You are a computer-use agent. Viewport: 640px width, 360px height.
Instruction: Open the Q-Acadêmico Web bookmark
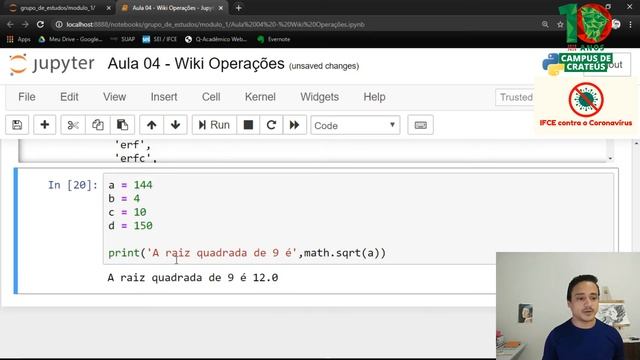pyautogui.click(x=216, y=39)
